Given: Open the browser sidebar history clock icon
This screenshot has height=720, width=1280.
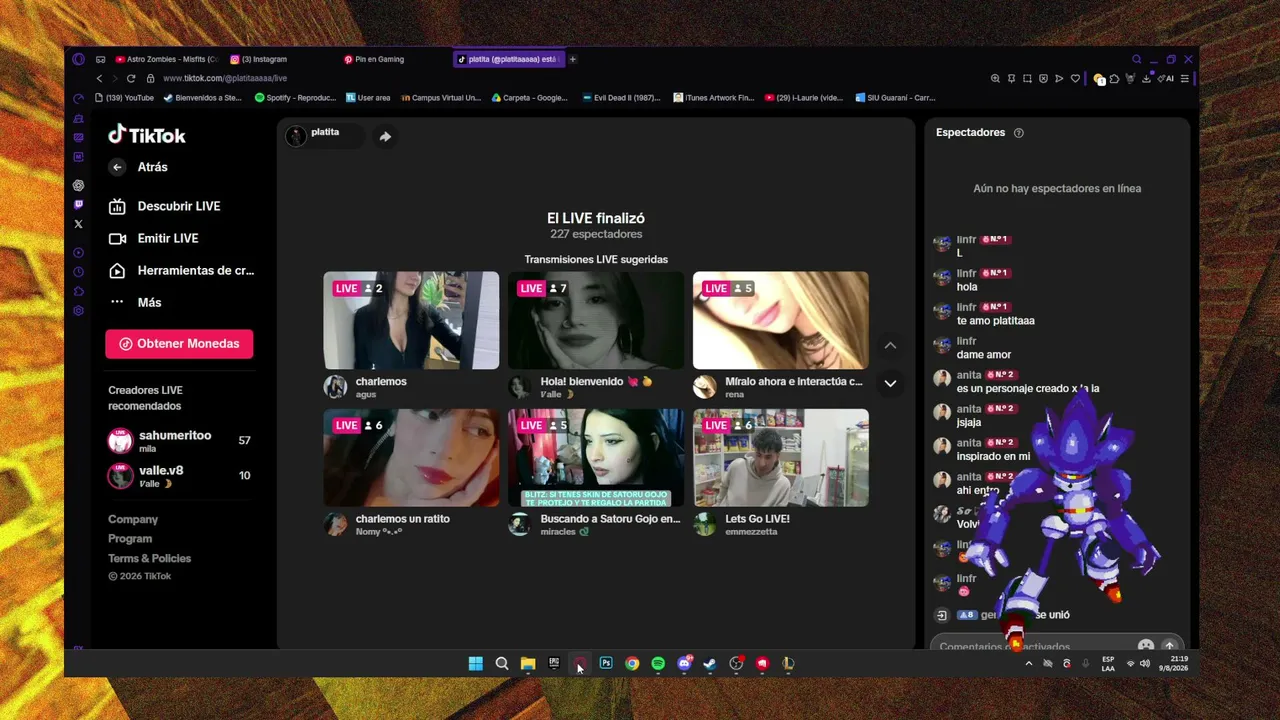Looking at the screenshot, I should point(78,272).
